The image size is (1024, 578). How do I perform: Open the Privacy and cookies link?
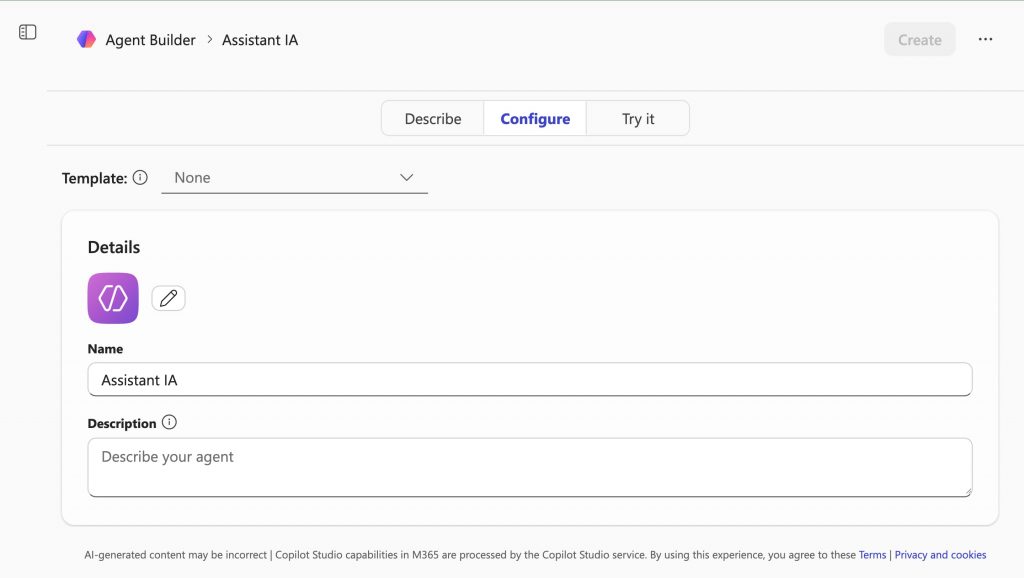point(940,555)
